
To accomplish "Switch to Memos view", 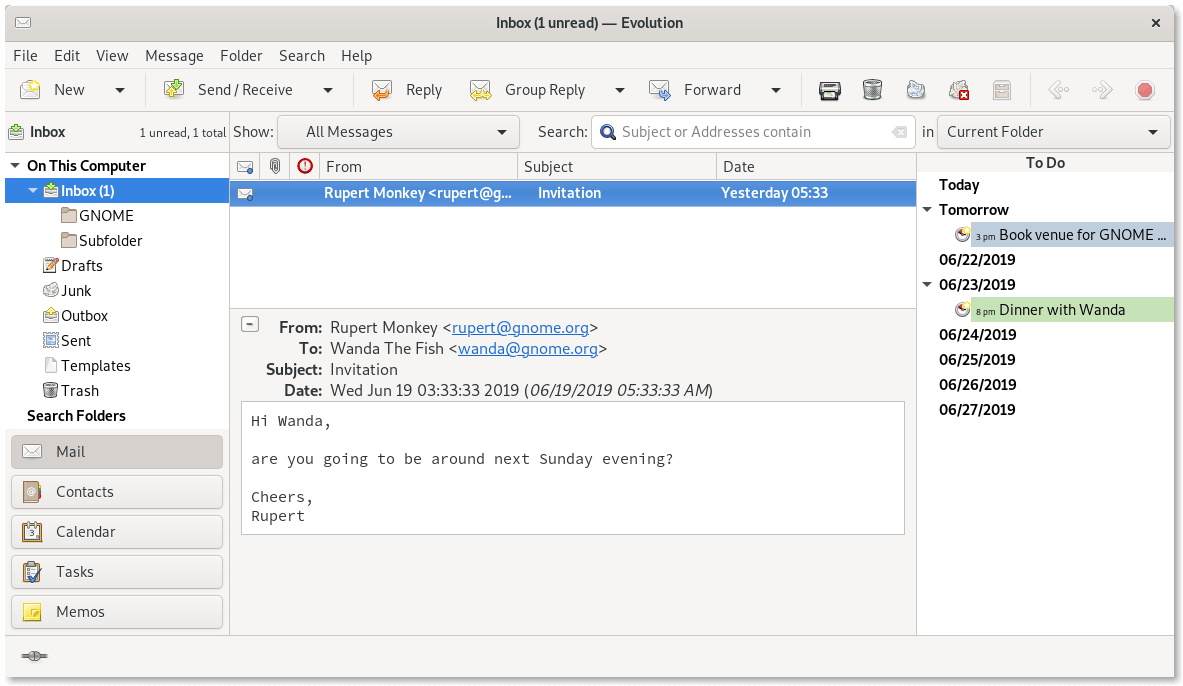I will click(x=117, y=612).
